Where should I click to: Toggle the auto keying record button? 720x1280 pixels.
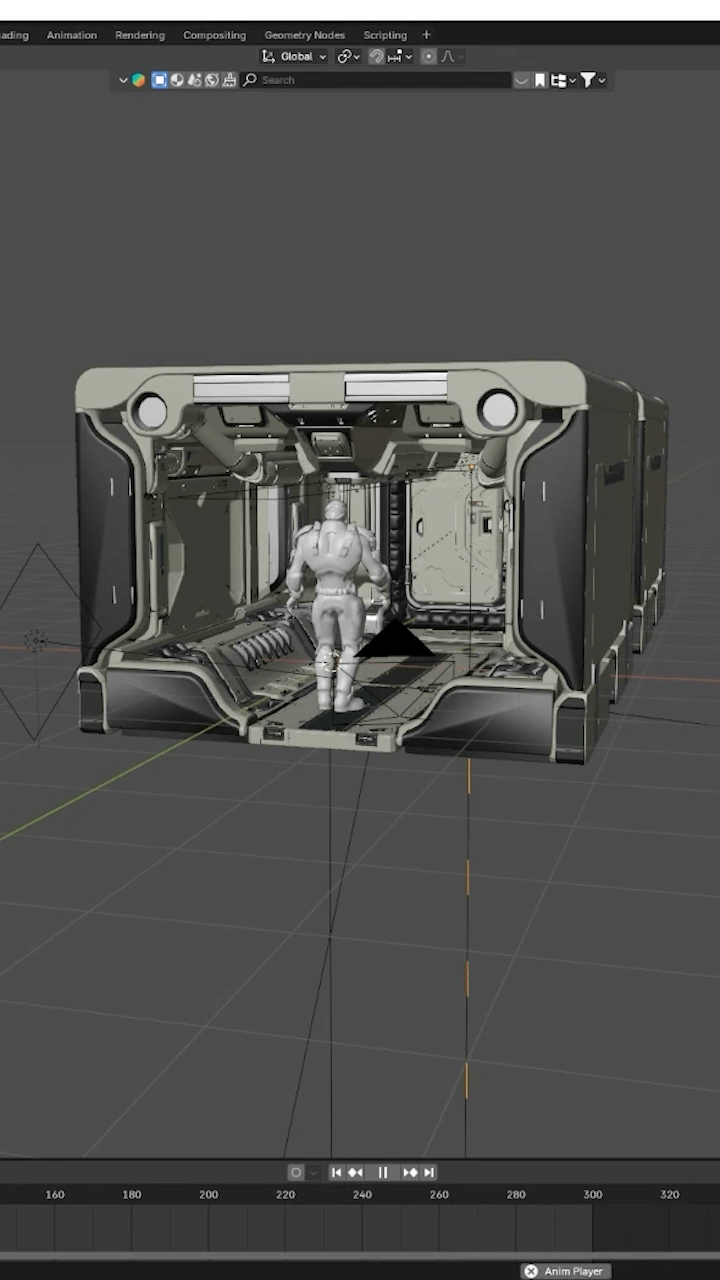296,1172
